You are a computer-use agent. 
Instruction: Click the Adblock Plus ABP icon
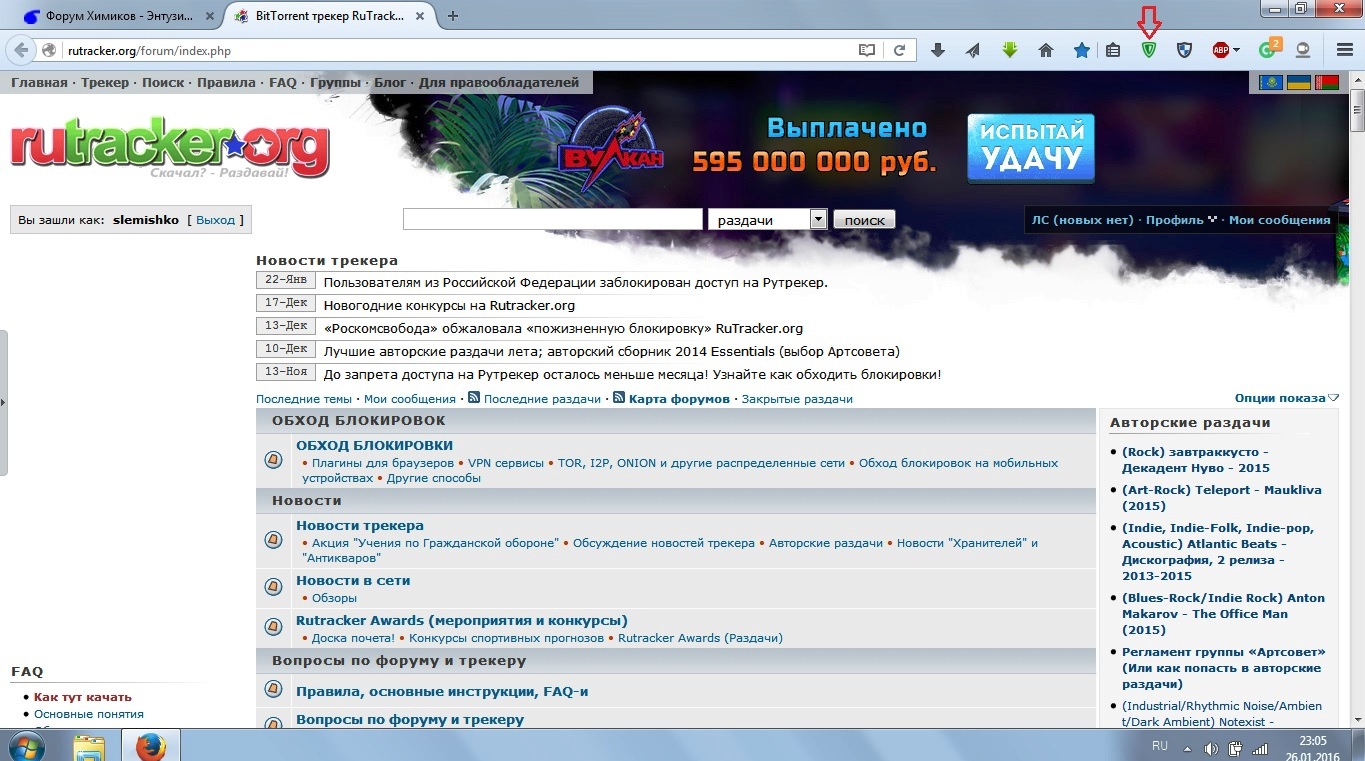pos(1220,50)
